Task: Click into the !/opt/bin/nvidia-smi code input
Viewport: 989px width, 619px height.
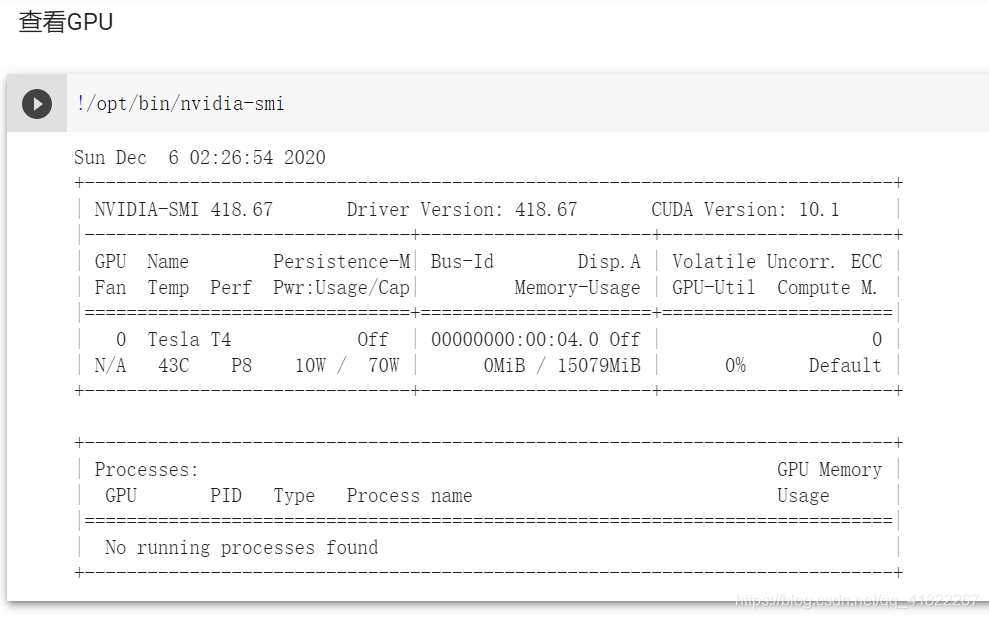Action: pyautogui.click(x=180, y=104)
